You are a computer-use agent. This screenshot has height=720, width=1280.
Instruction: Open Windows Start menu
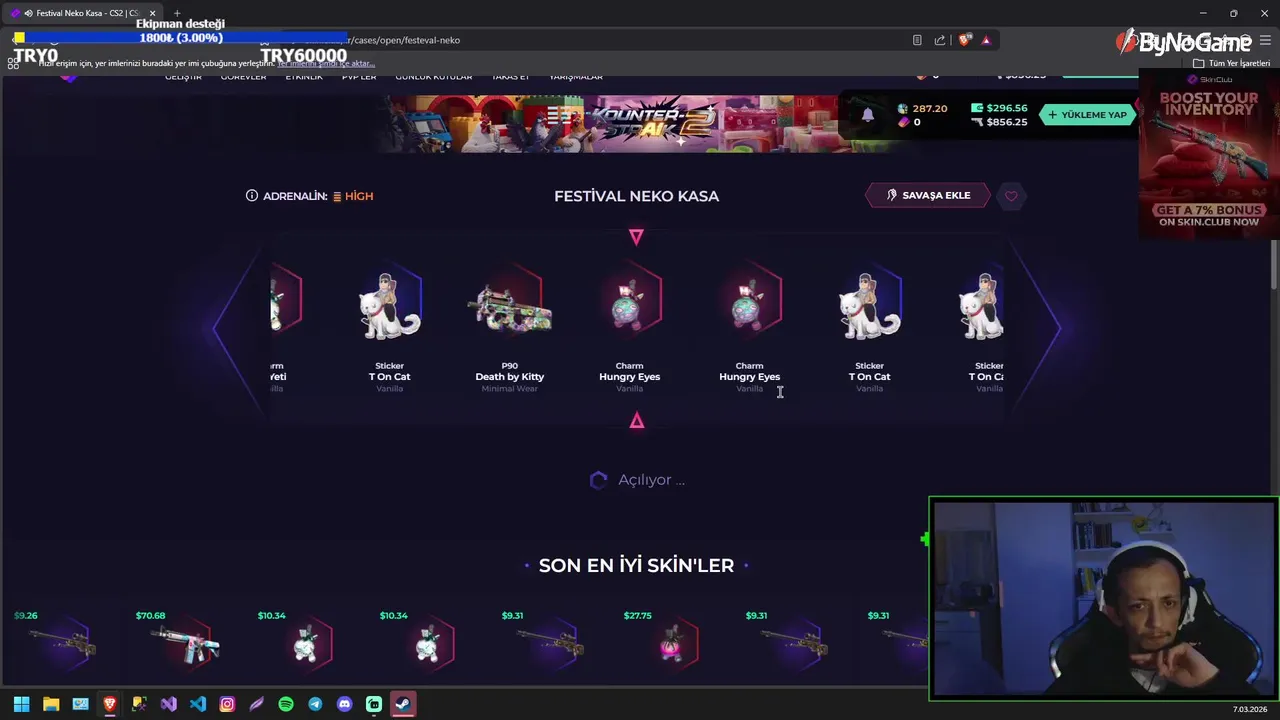[x=21, y=704]
